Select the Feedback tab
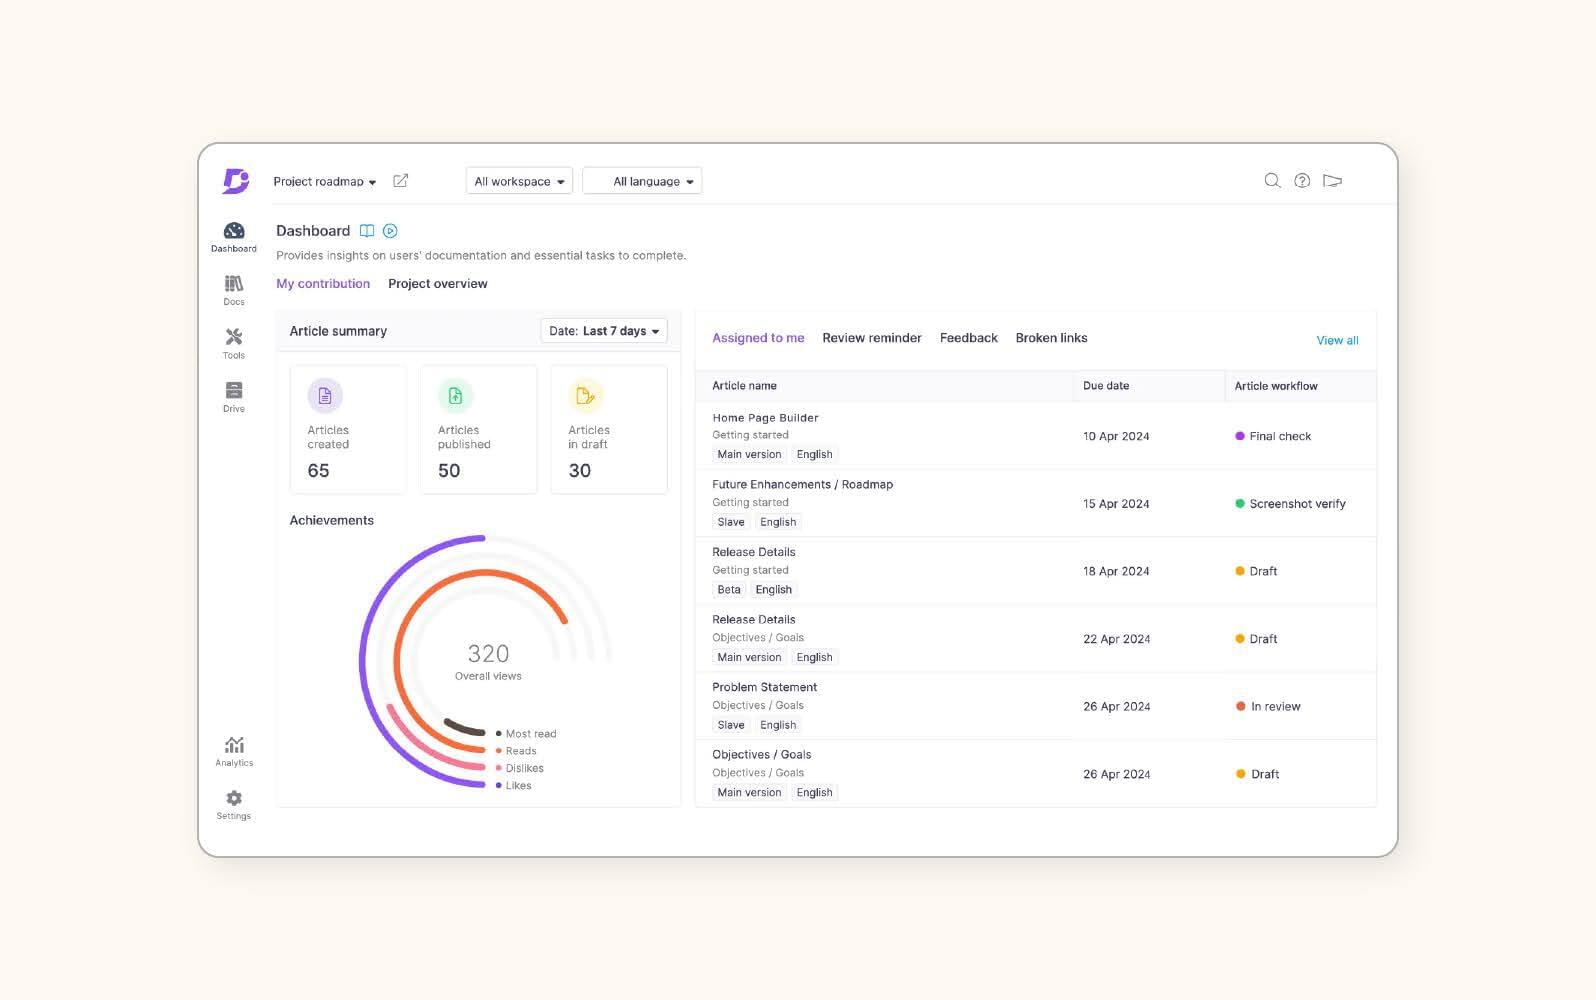1596x1000 pixels. [969, 338]
